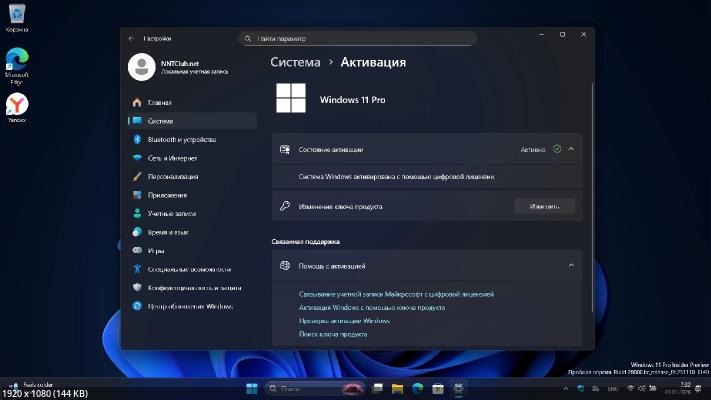
Task: Click the back arrow in Settings
Action: coord(132,38)
